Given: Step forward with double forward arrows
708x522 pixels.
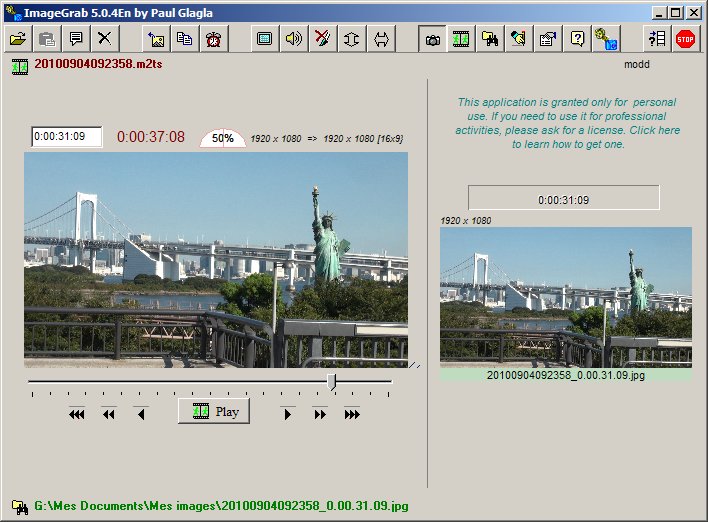Looking at the screenshot, I should [x=320, y=414].
